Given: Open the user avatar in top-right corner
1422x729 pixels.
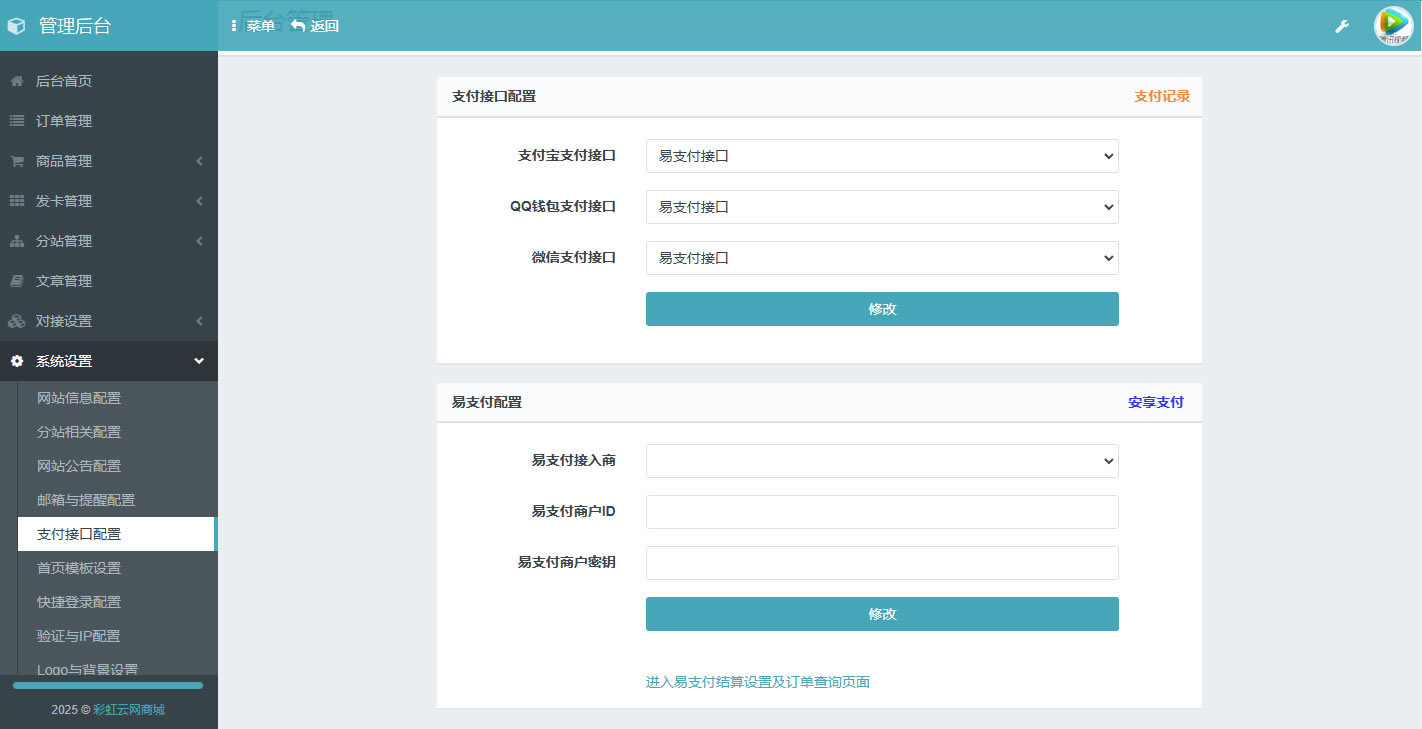Looking at the screenshot, I should [1393, 26].
